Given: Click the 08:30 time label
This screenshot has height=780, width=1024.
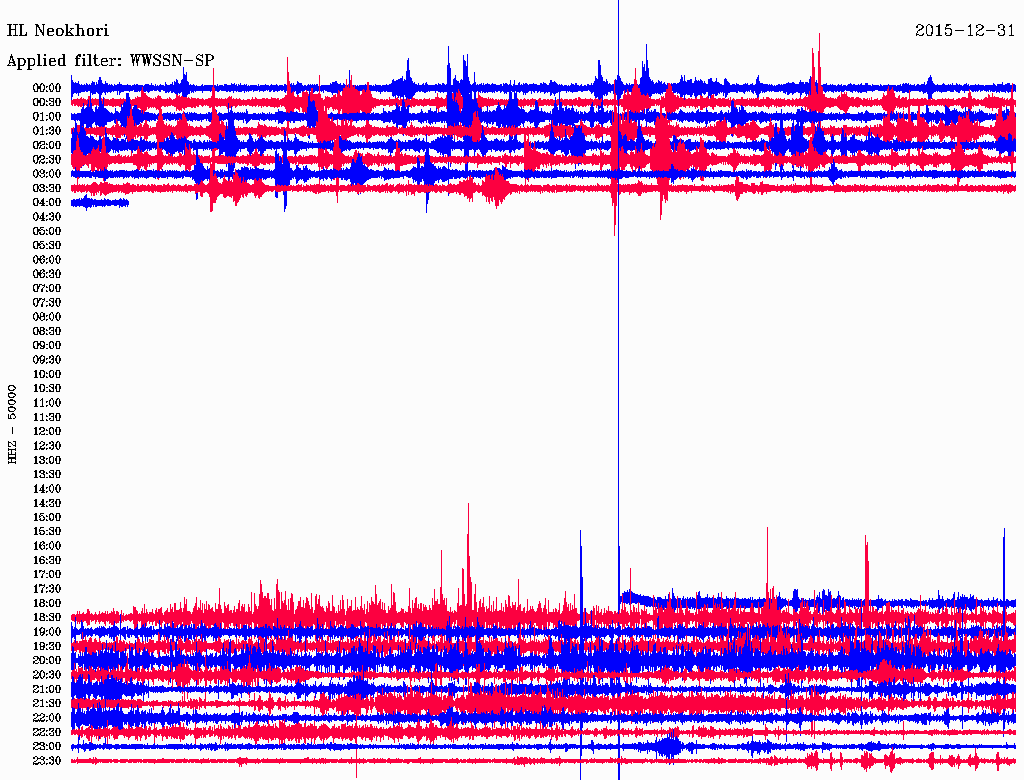Looking at the screenshot, I should pos(47,331).
